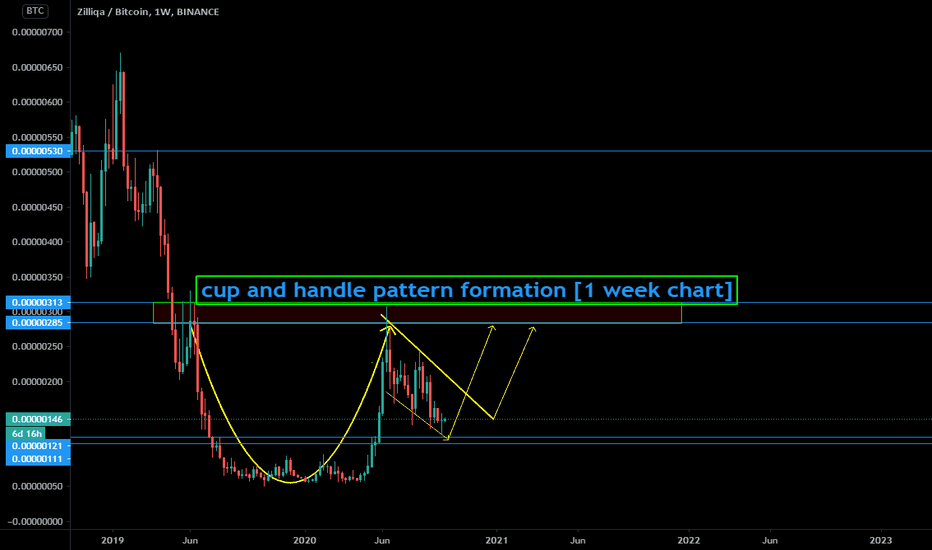Screen dimensions: 932x550
Task: Click the 0.00000450 price axis tick
Action: point(37,208)
